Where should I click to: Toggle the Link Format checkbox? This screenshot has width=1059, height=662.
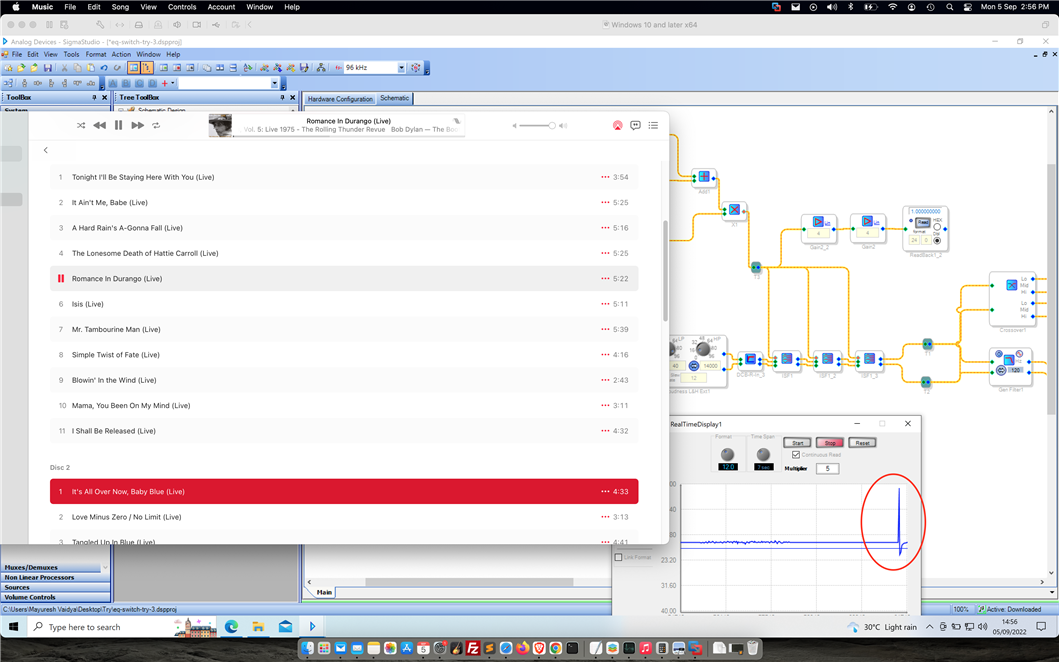point(618,557)
